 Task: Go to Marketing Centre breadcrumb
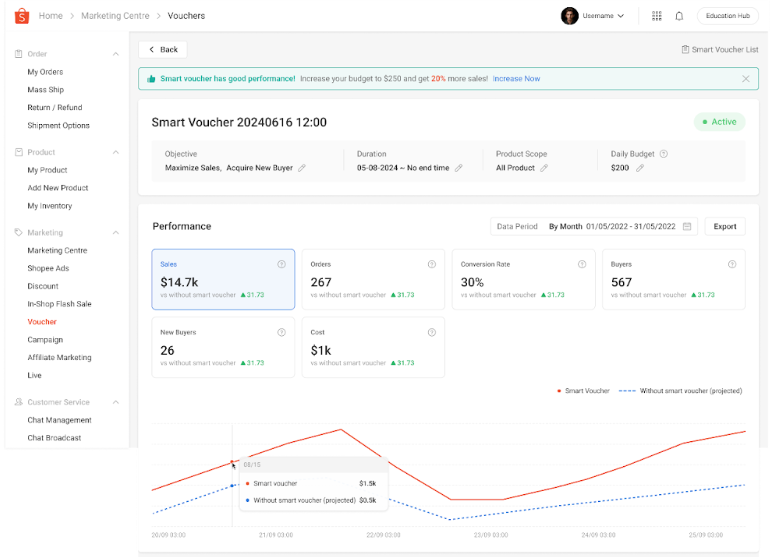click(x=115, y=16)
